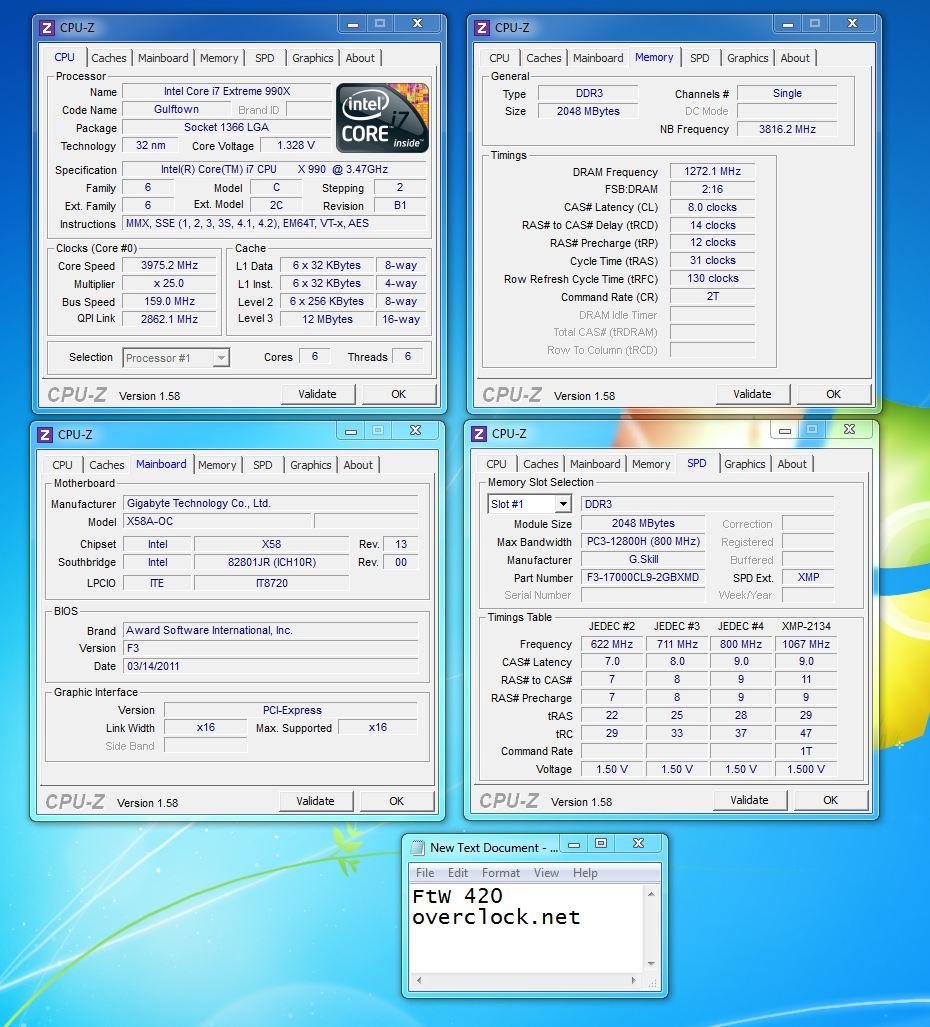930x1027 pixels.
Task: Click the Southbridge 82801JR (ICH10R) field
Action: coord(272,562)
